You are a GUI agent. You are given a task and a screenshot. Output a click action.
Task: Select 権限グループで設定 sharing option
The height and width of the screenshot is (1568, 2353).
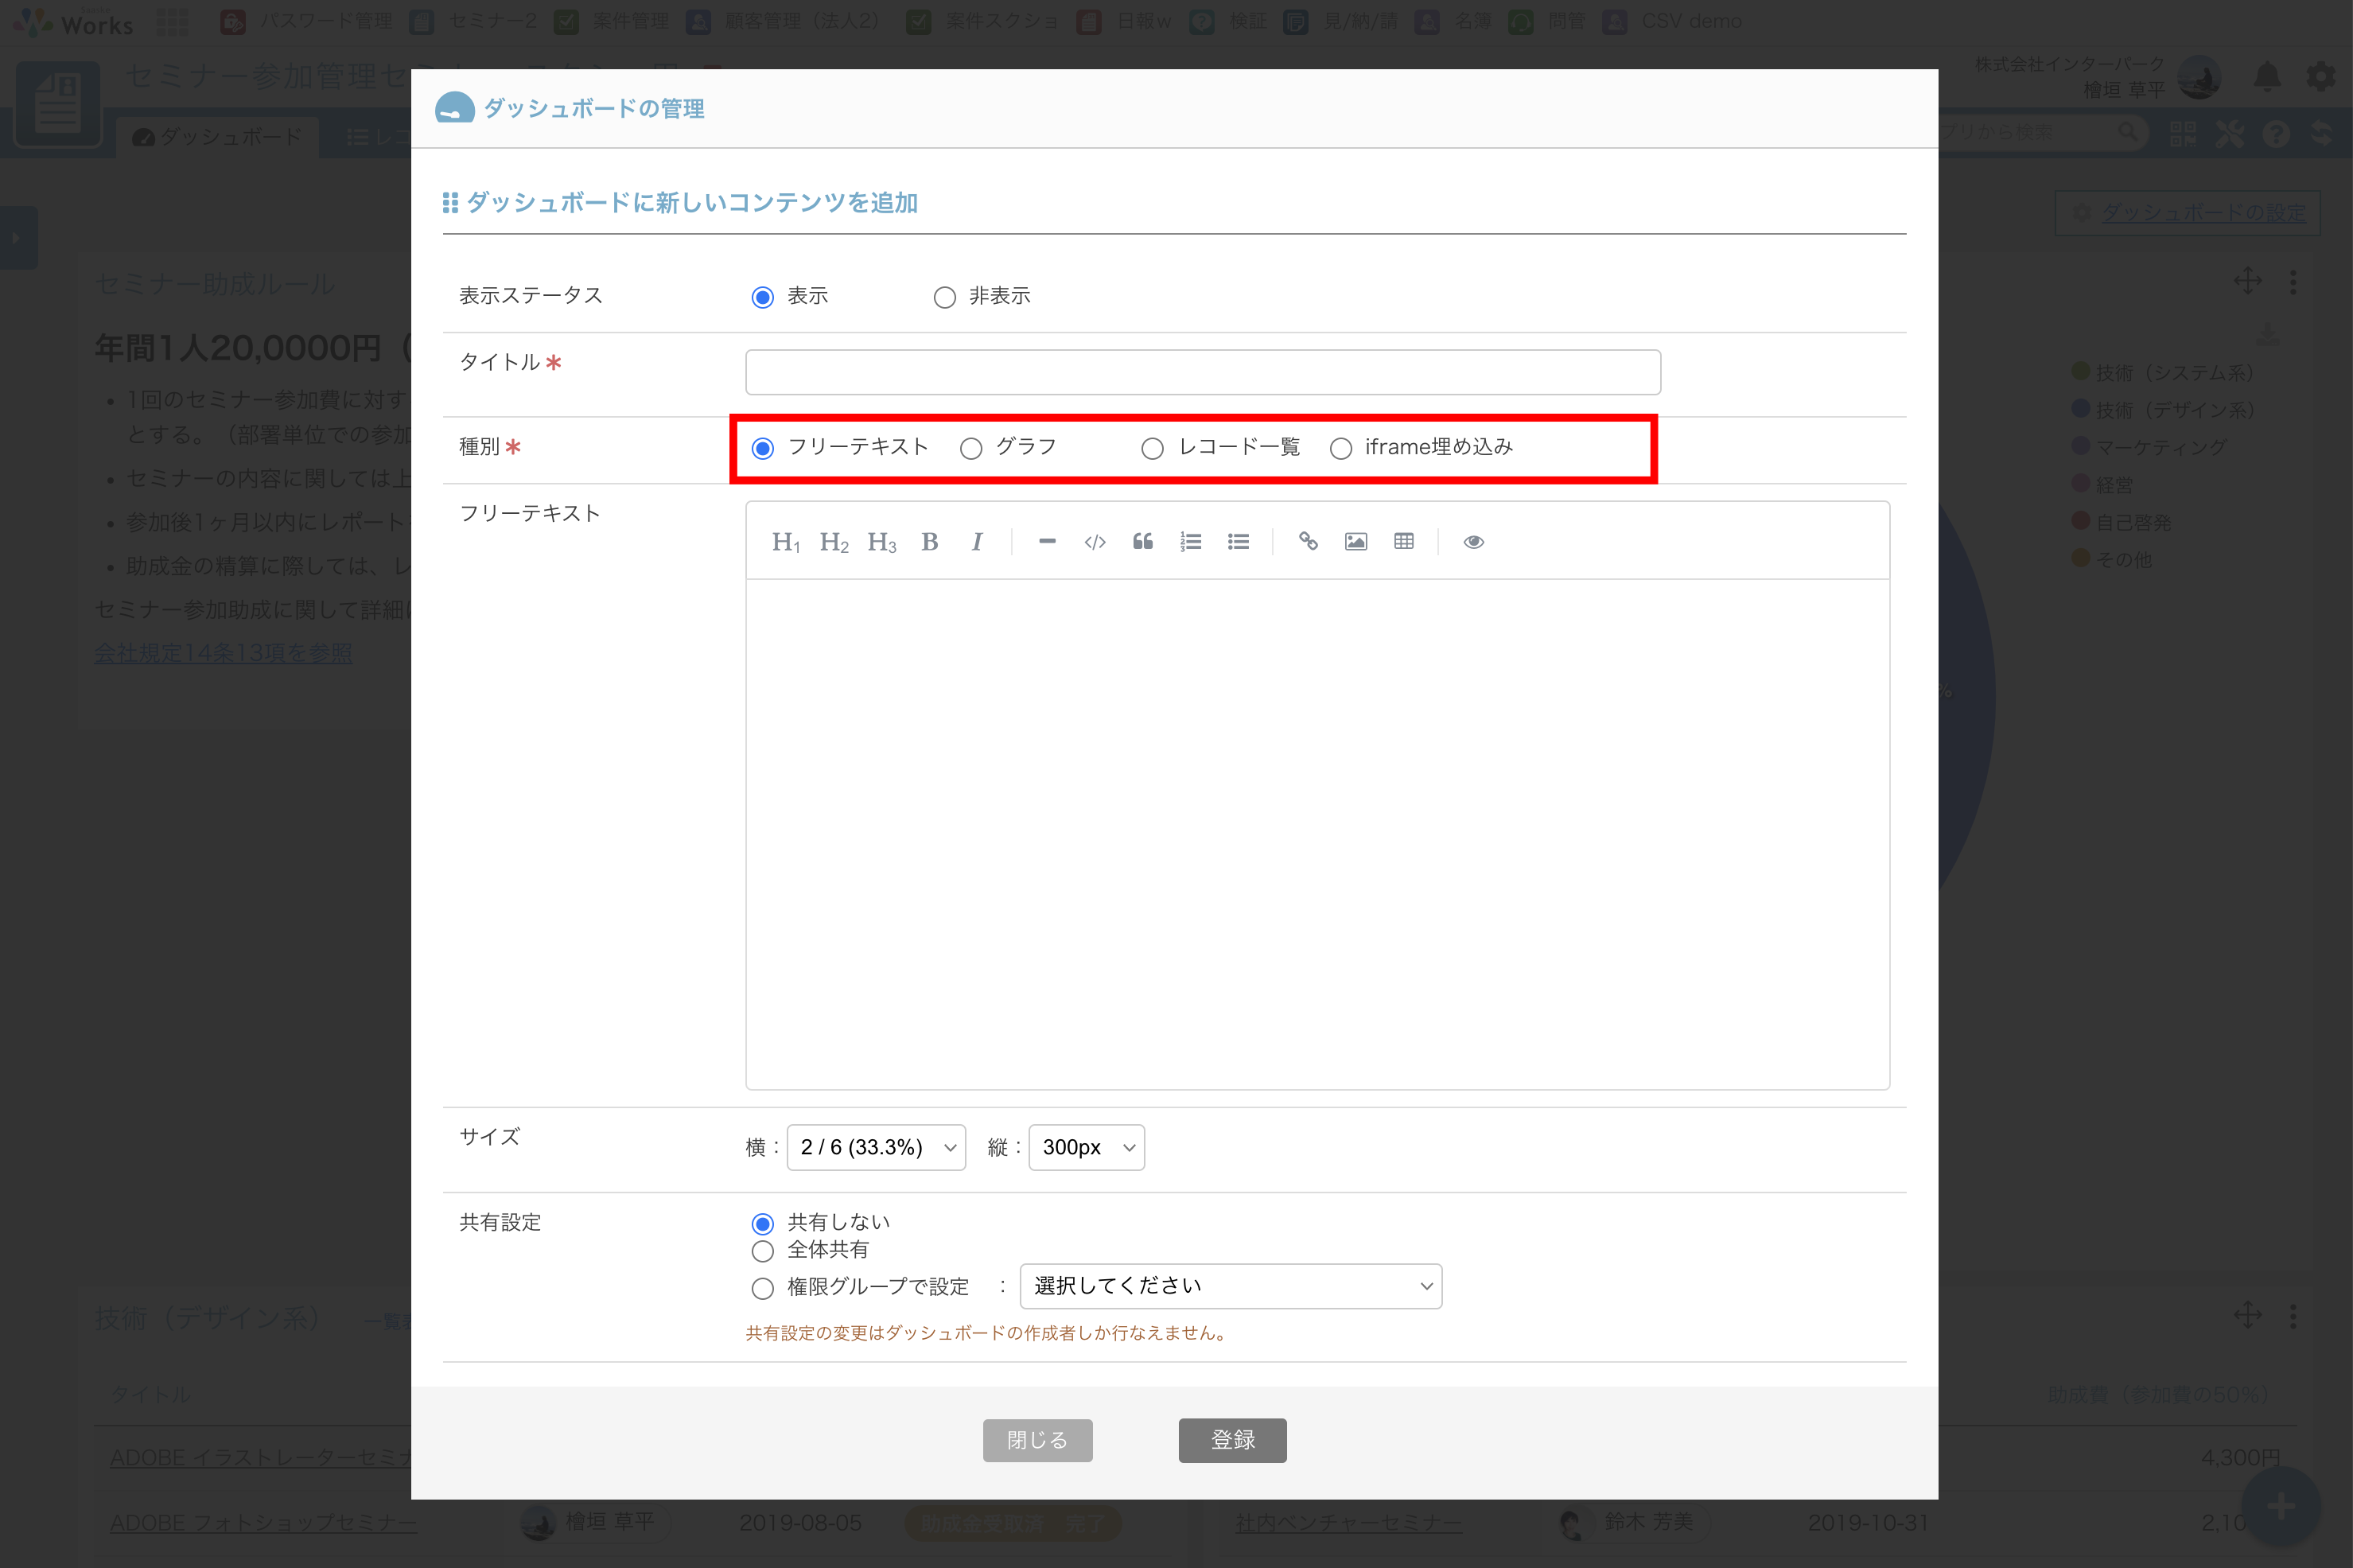coord(763,1288)
